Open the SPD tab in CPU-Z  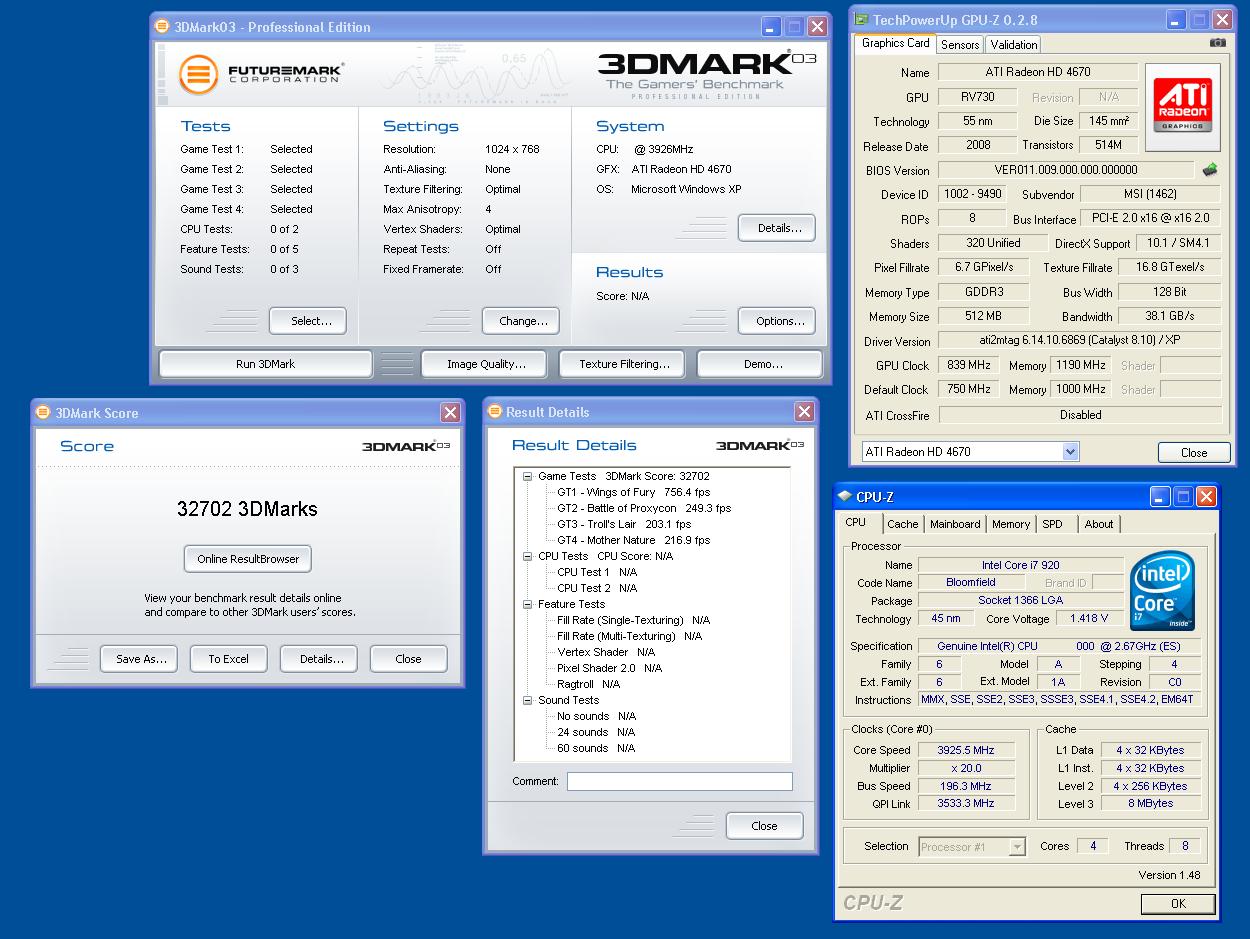(x=1052, y=524)
